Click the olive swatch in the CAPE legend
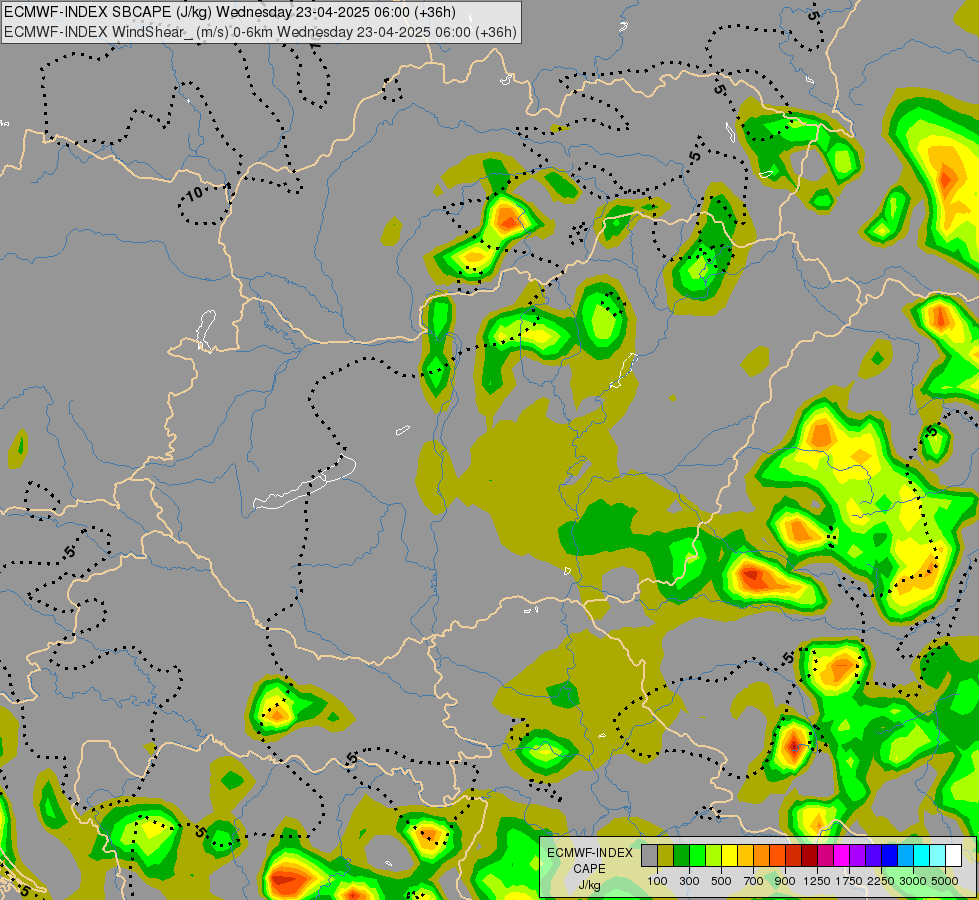 tap(666, 855)
